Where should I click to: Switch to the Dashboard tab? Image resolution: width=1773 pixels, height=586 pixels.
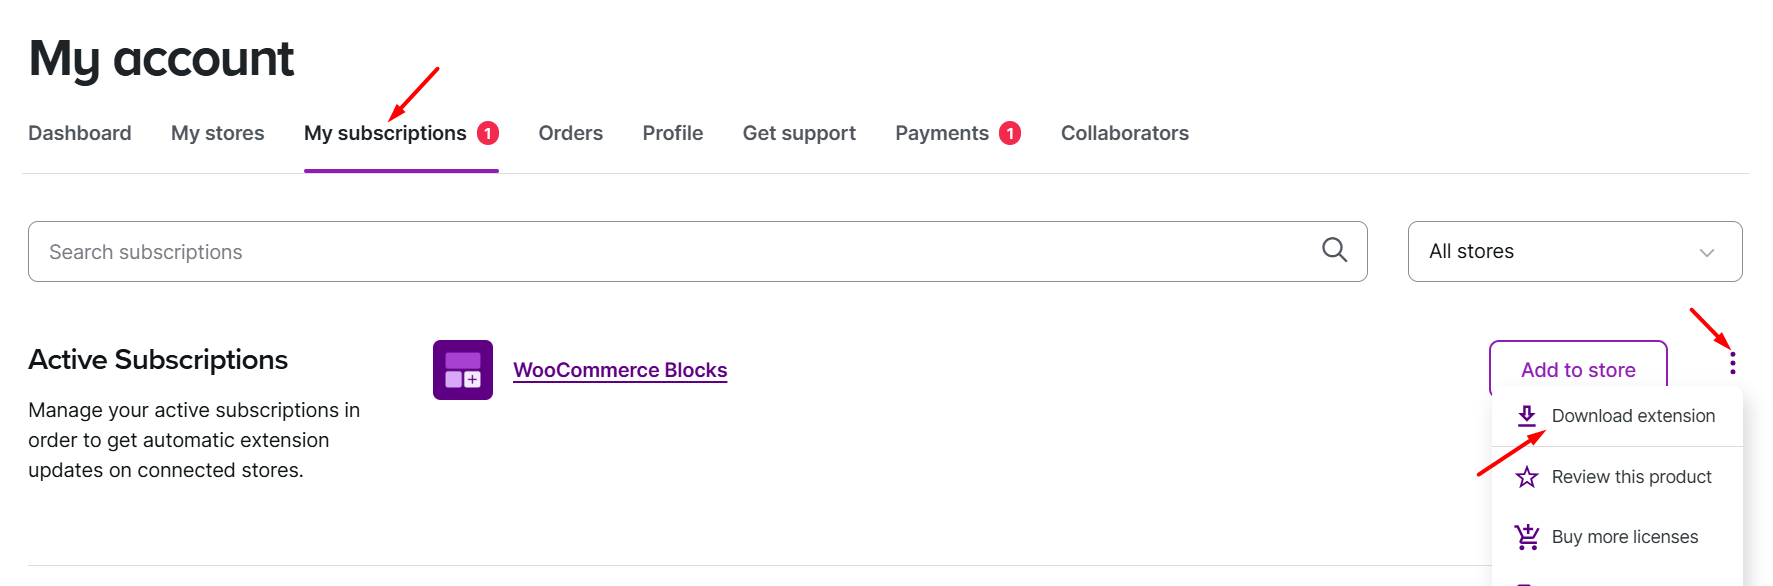(80, 133)
